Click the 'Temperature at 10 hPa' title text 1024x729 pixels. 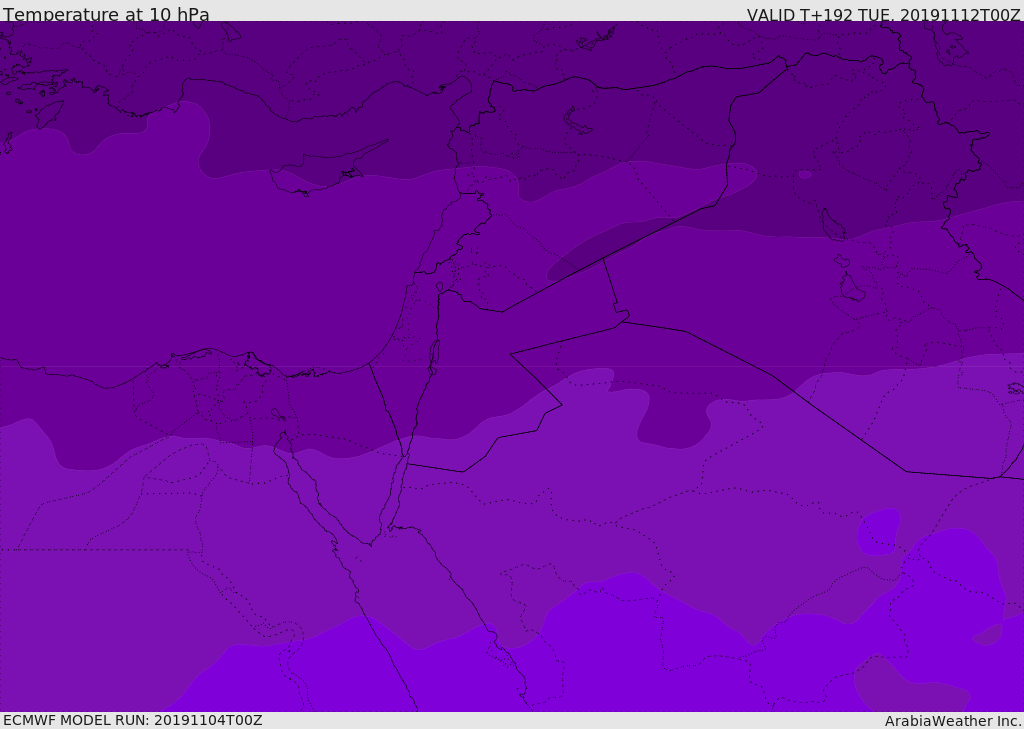106,14
